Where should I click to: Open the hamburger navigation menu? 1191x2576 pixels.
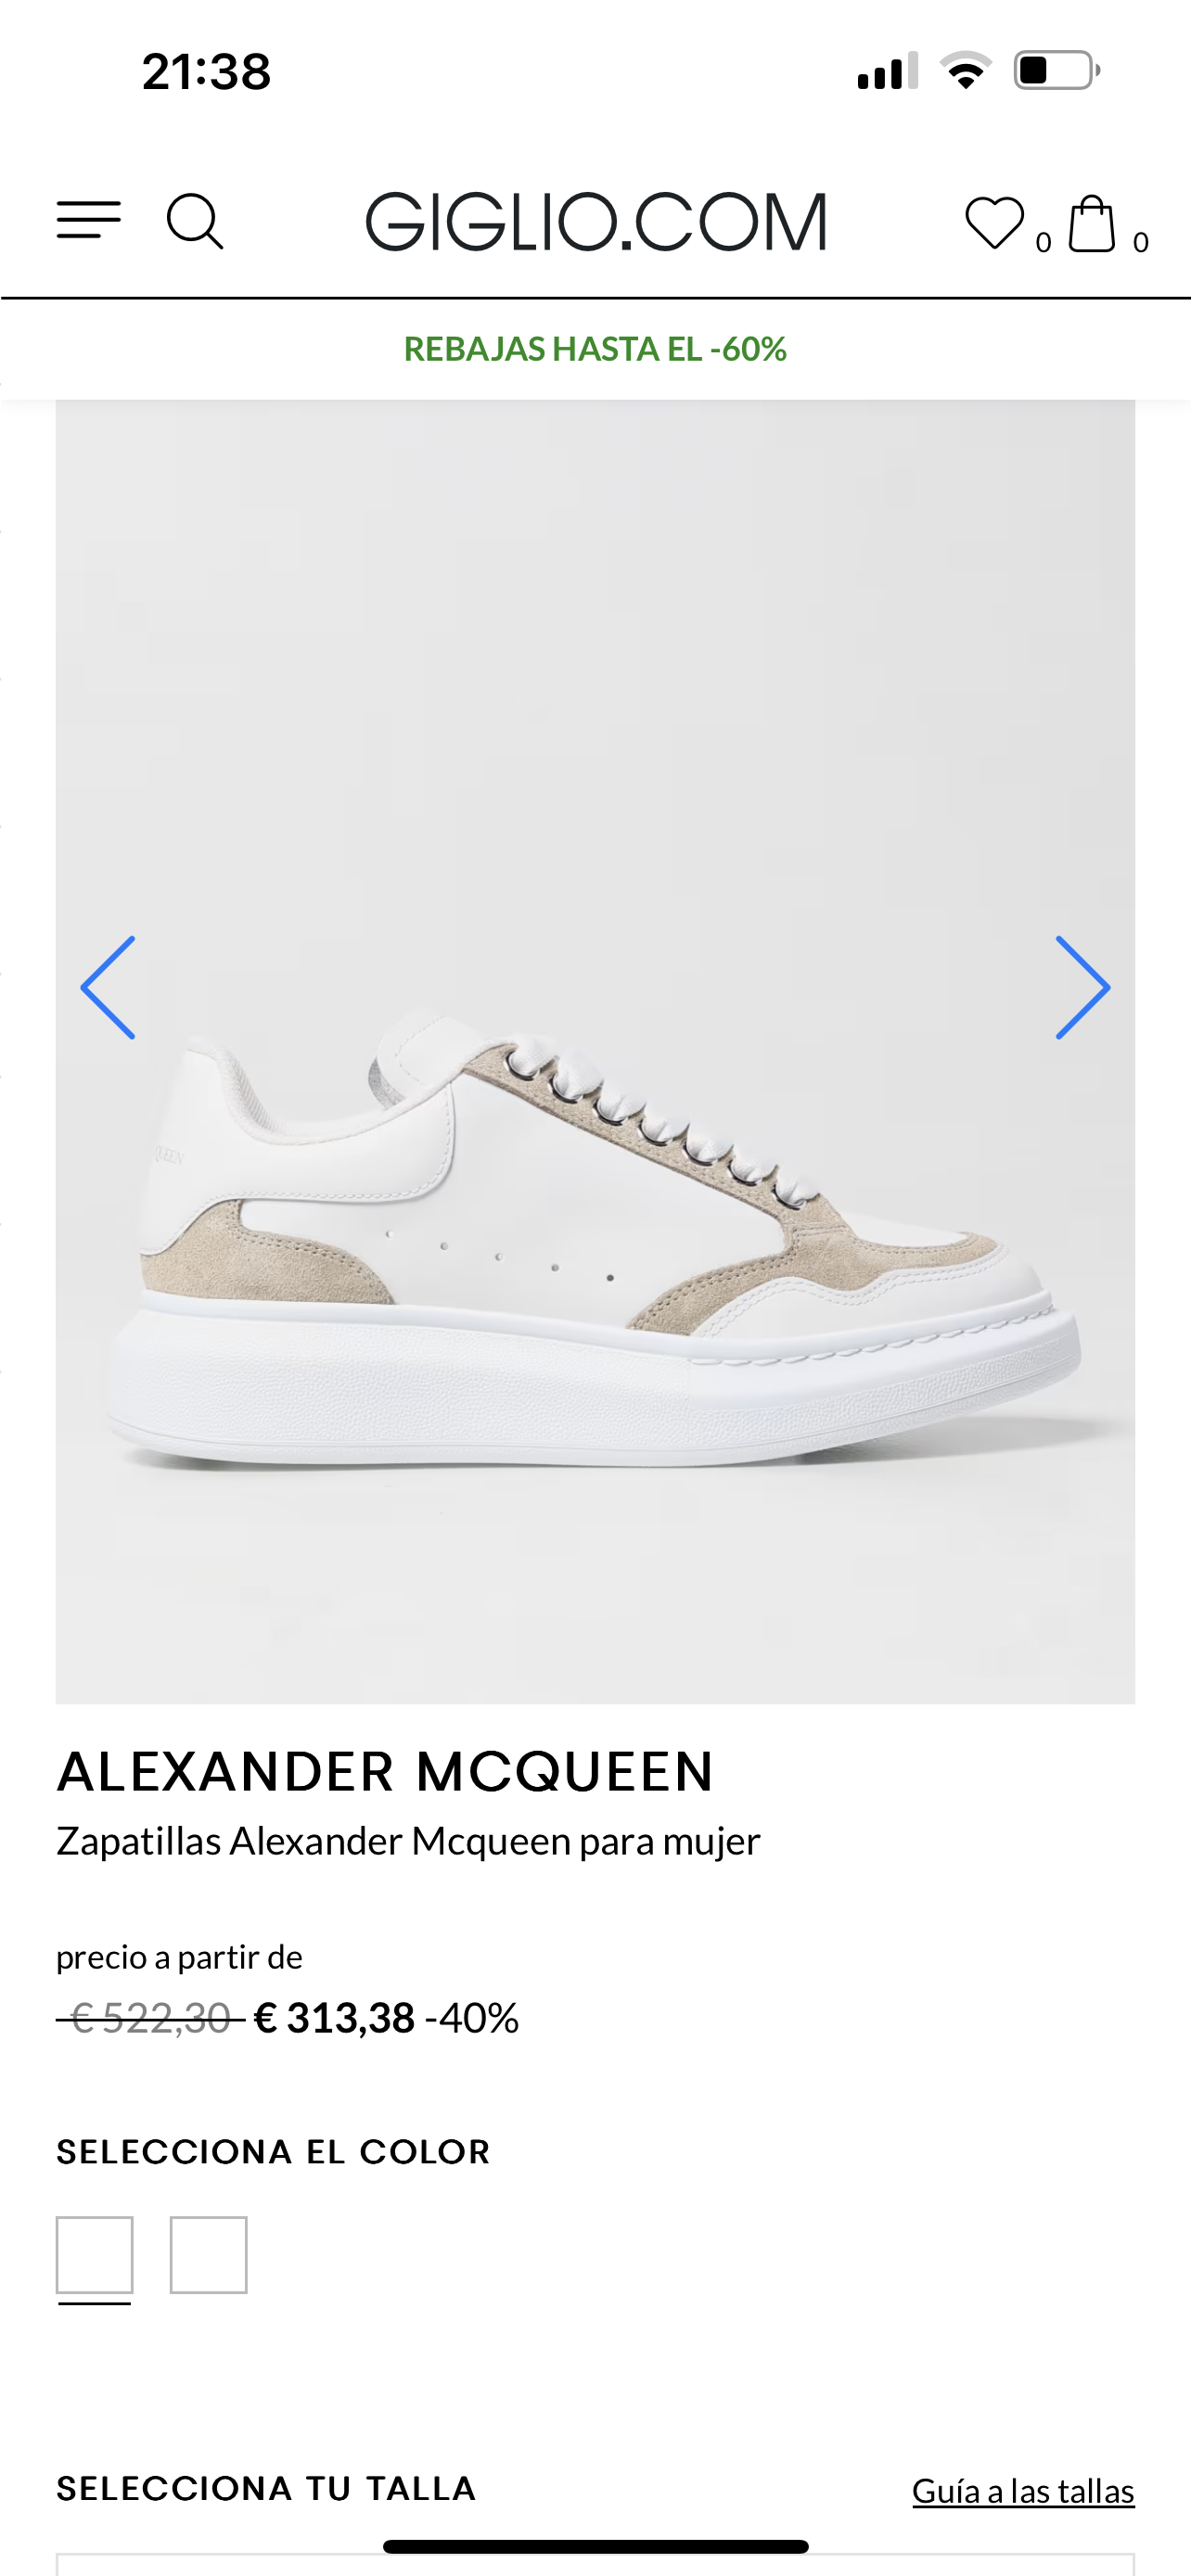click(x=89, y=220)
